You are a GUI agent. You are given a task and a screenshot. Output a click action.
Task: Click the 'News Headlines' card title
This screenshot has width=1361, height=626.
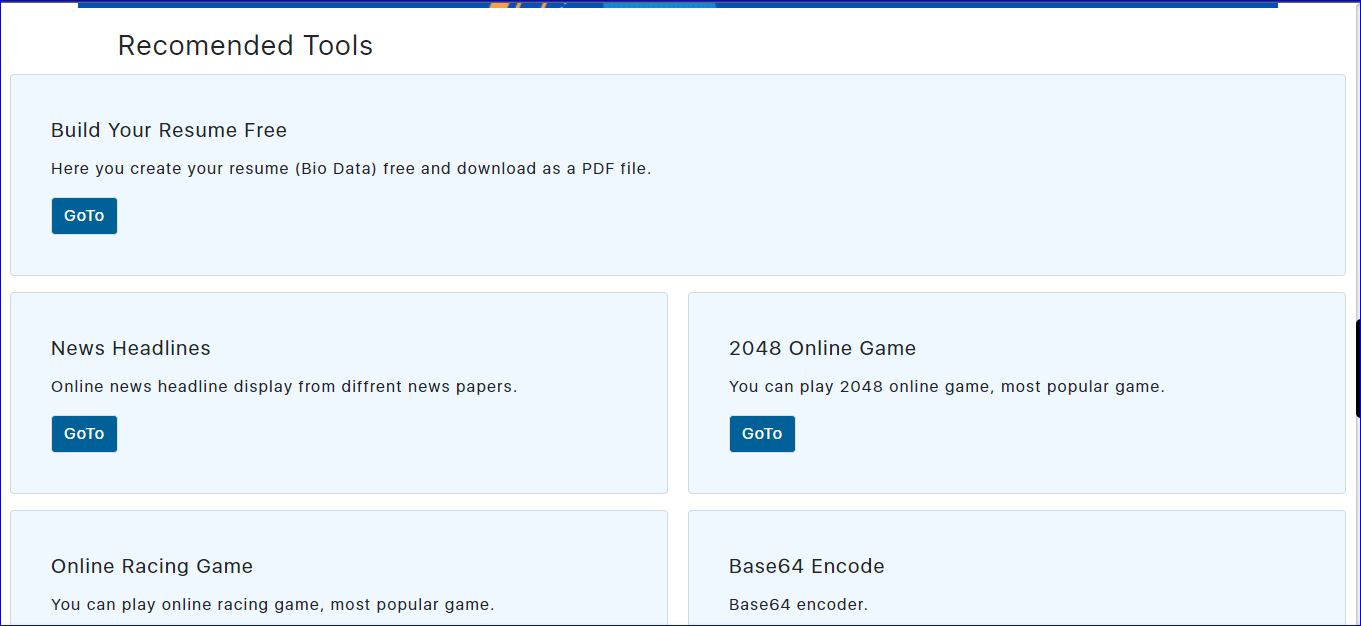(x=131, y=348)
